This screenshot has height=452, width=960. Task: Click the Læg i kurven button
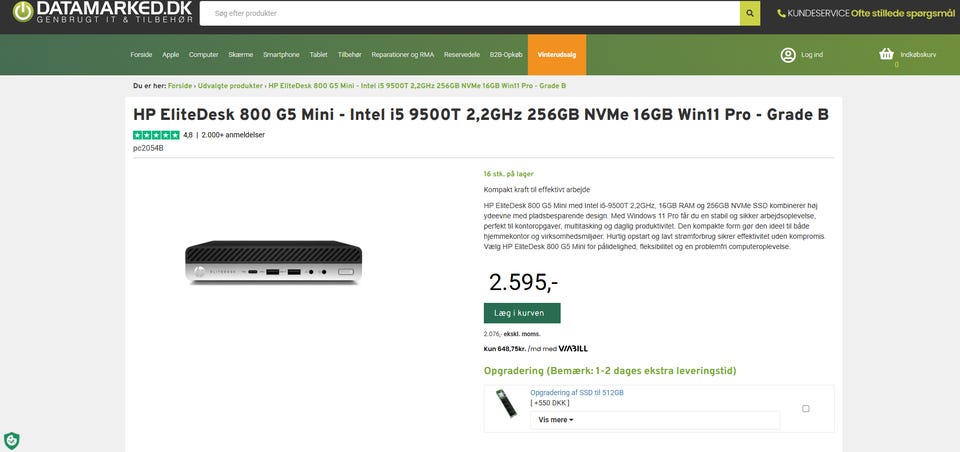522,313
